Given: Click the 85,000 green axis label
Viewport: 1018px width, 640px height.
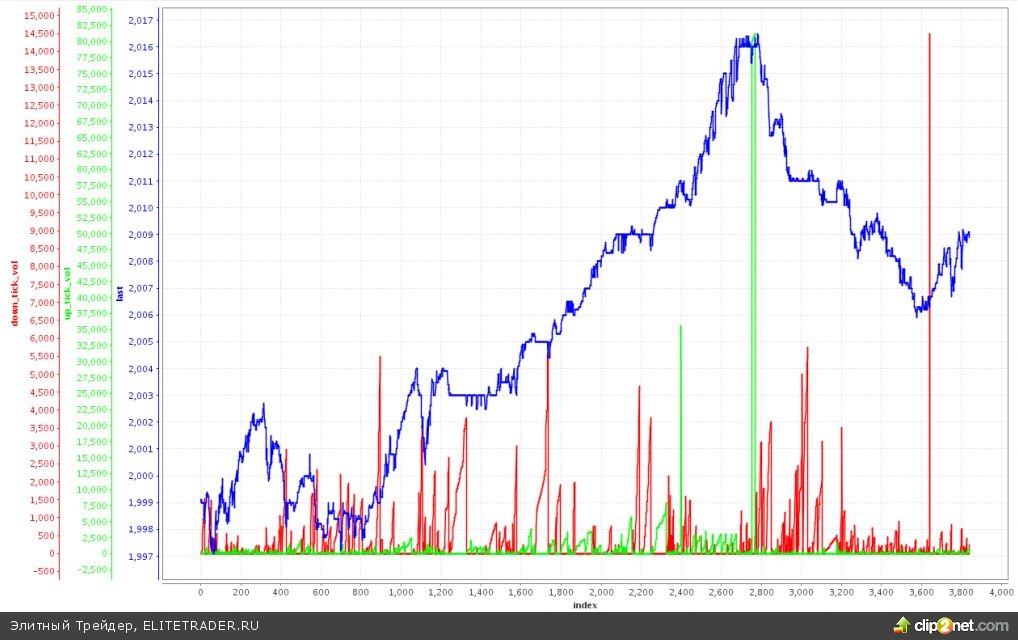Looking at the screenshot, I should tap(92, 9).
